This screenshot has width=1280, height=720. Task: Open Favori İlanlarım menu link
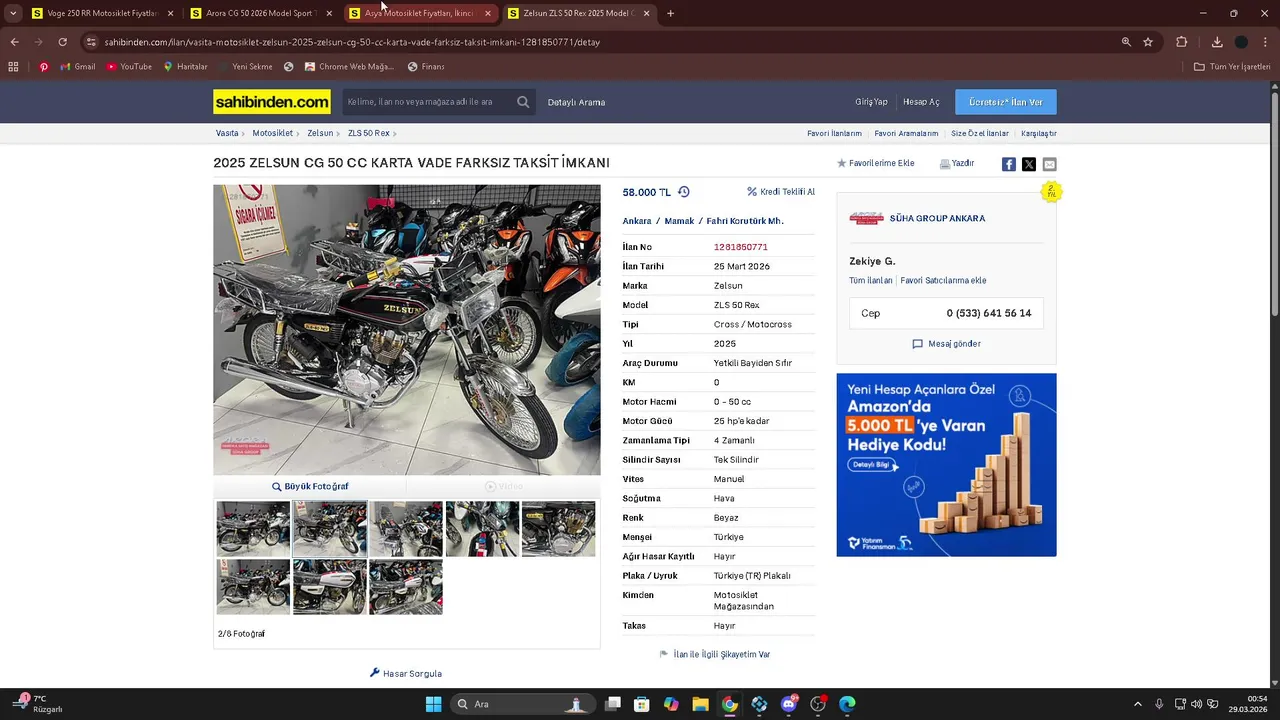click(x=834, y=133)
